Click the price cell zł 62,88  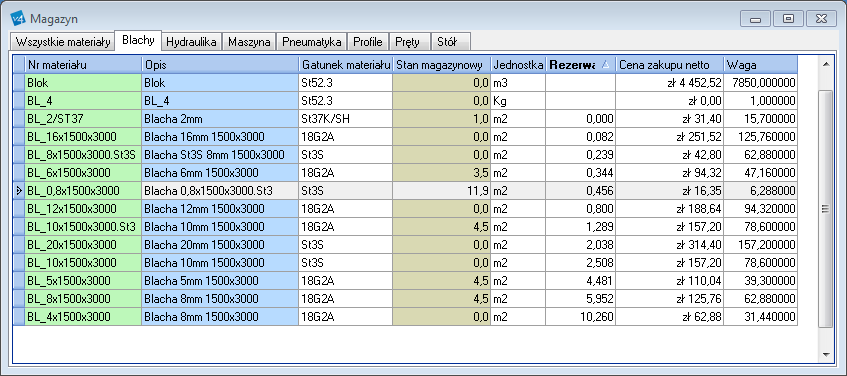pyautogui.click(x=670, y=317)
